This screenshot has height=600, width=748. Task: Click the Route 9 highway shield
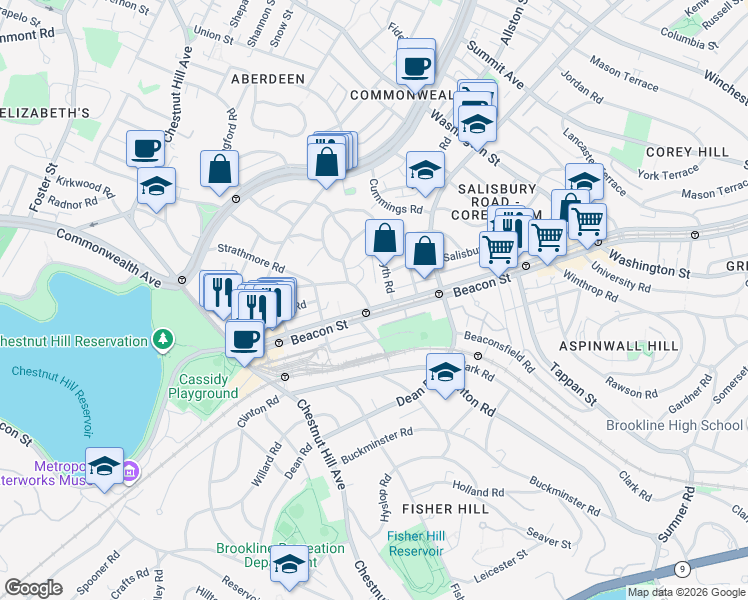click(x=683, y=569)
